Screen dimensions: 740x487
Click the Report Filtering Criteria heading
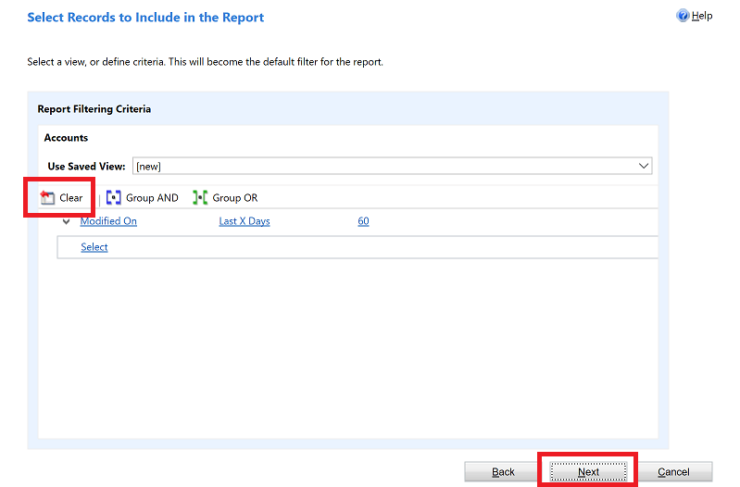point(94,109)
